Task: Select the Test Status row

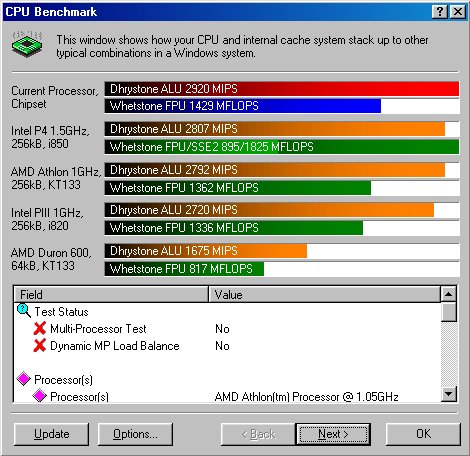Action: [x=227, y=312]
